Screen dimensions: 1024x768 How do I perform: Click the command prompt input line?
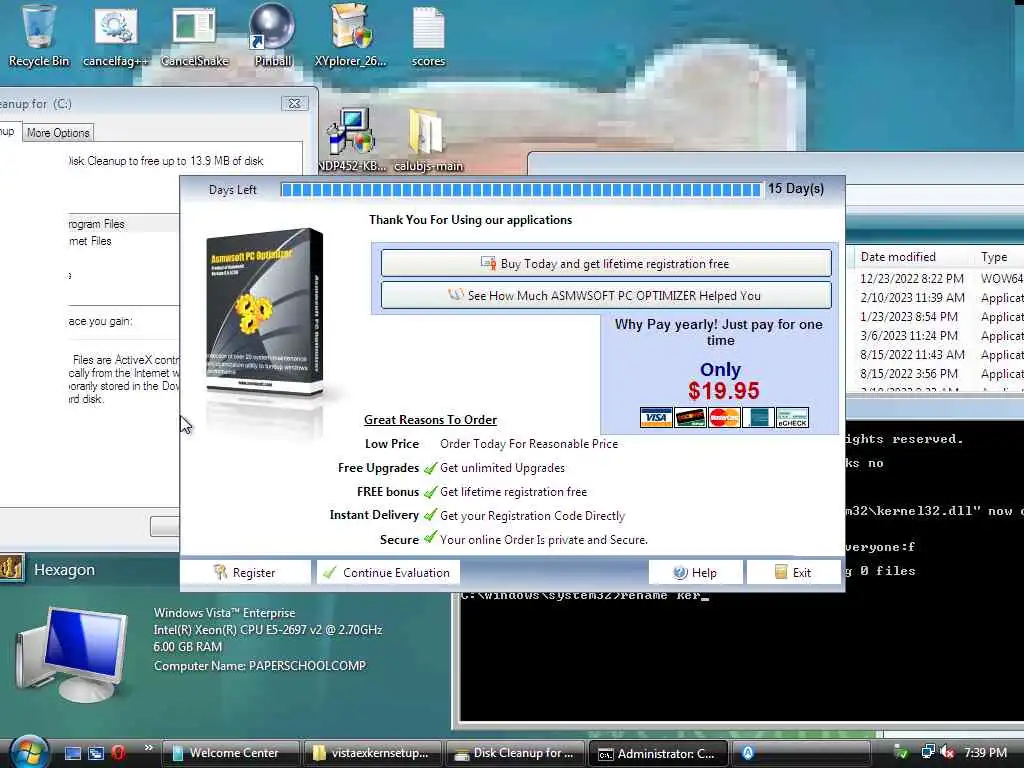[x=584, y=595]
